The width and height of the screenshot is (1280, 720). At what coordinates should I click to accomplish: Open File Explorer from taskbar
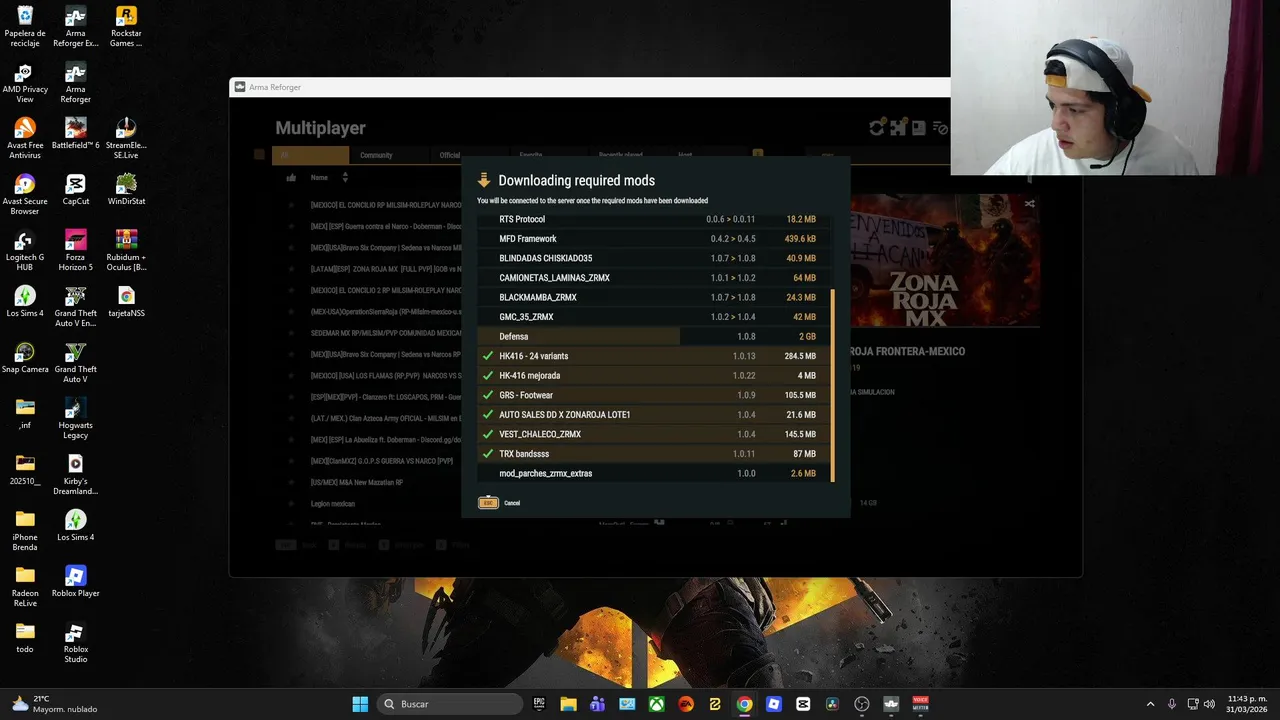coord(568,704)
